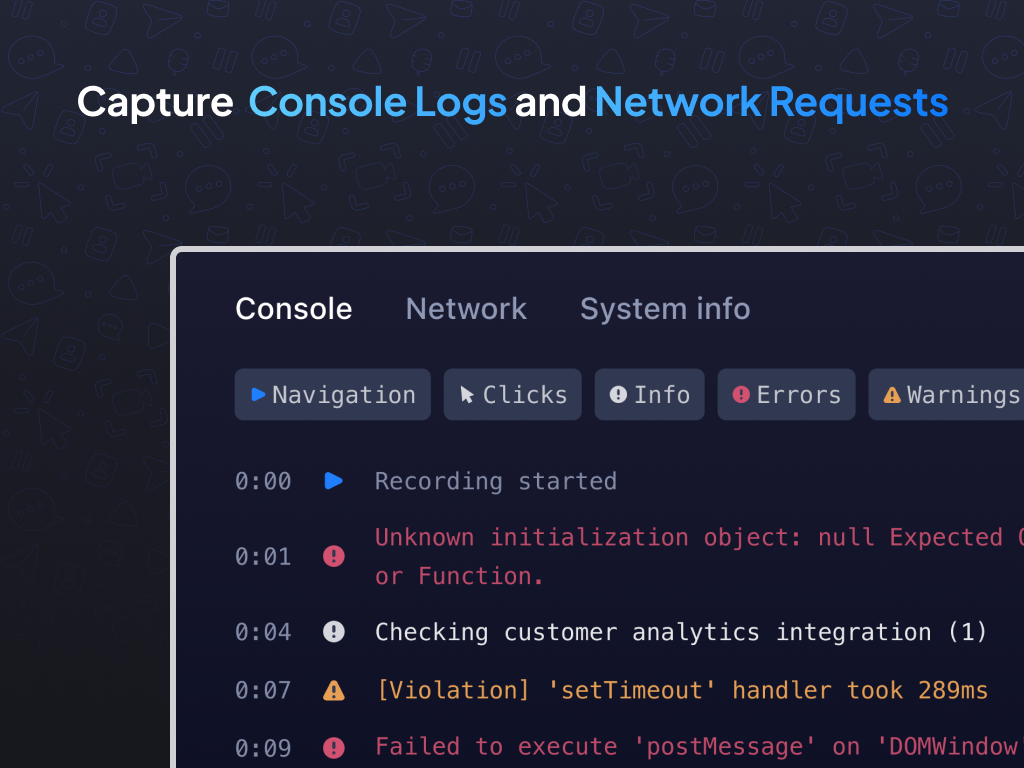The height and width of the screenshot is (768, 1024).
Task: Click the orange warning icon at 0:07
Action: 334,690
